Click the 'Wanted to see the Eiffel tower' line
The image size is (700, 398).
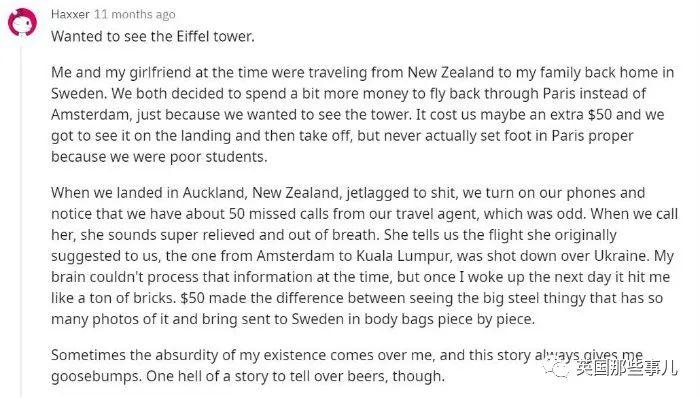tap(153, 36)
